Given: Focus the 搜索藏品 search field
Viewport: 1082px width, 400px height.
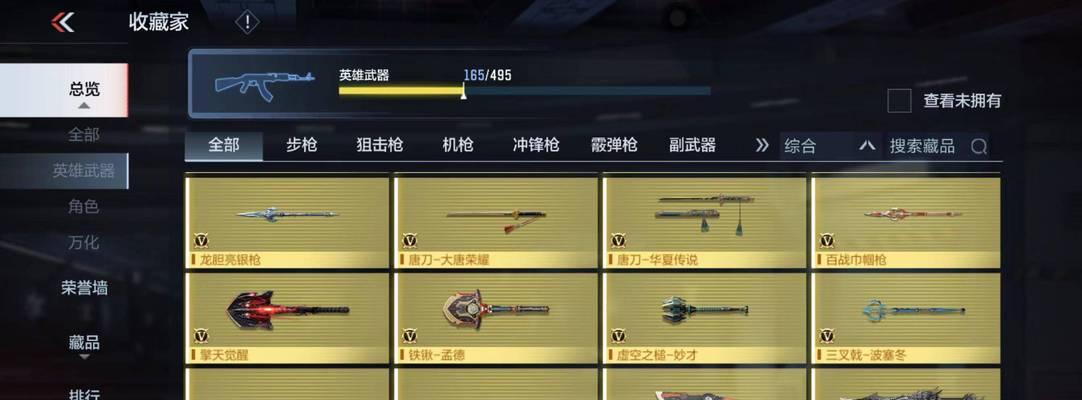Looking at the screenshot, I should (922, 146).
